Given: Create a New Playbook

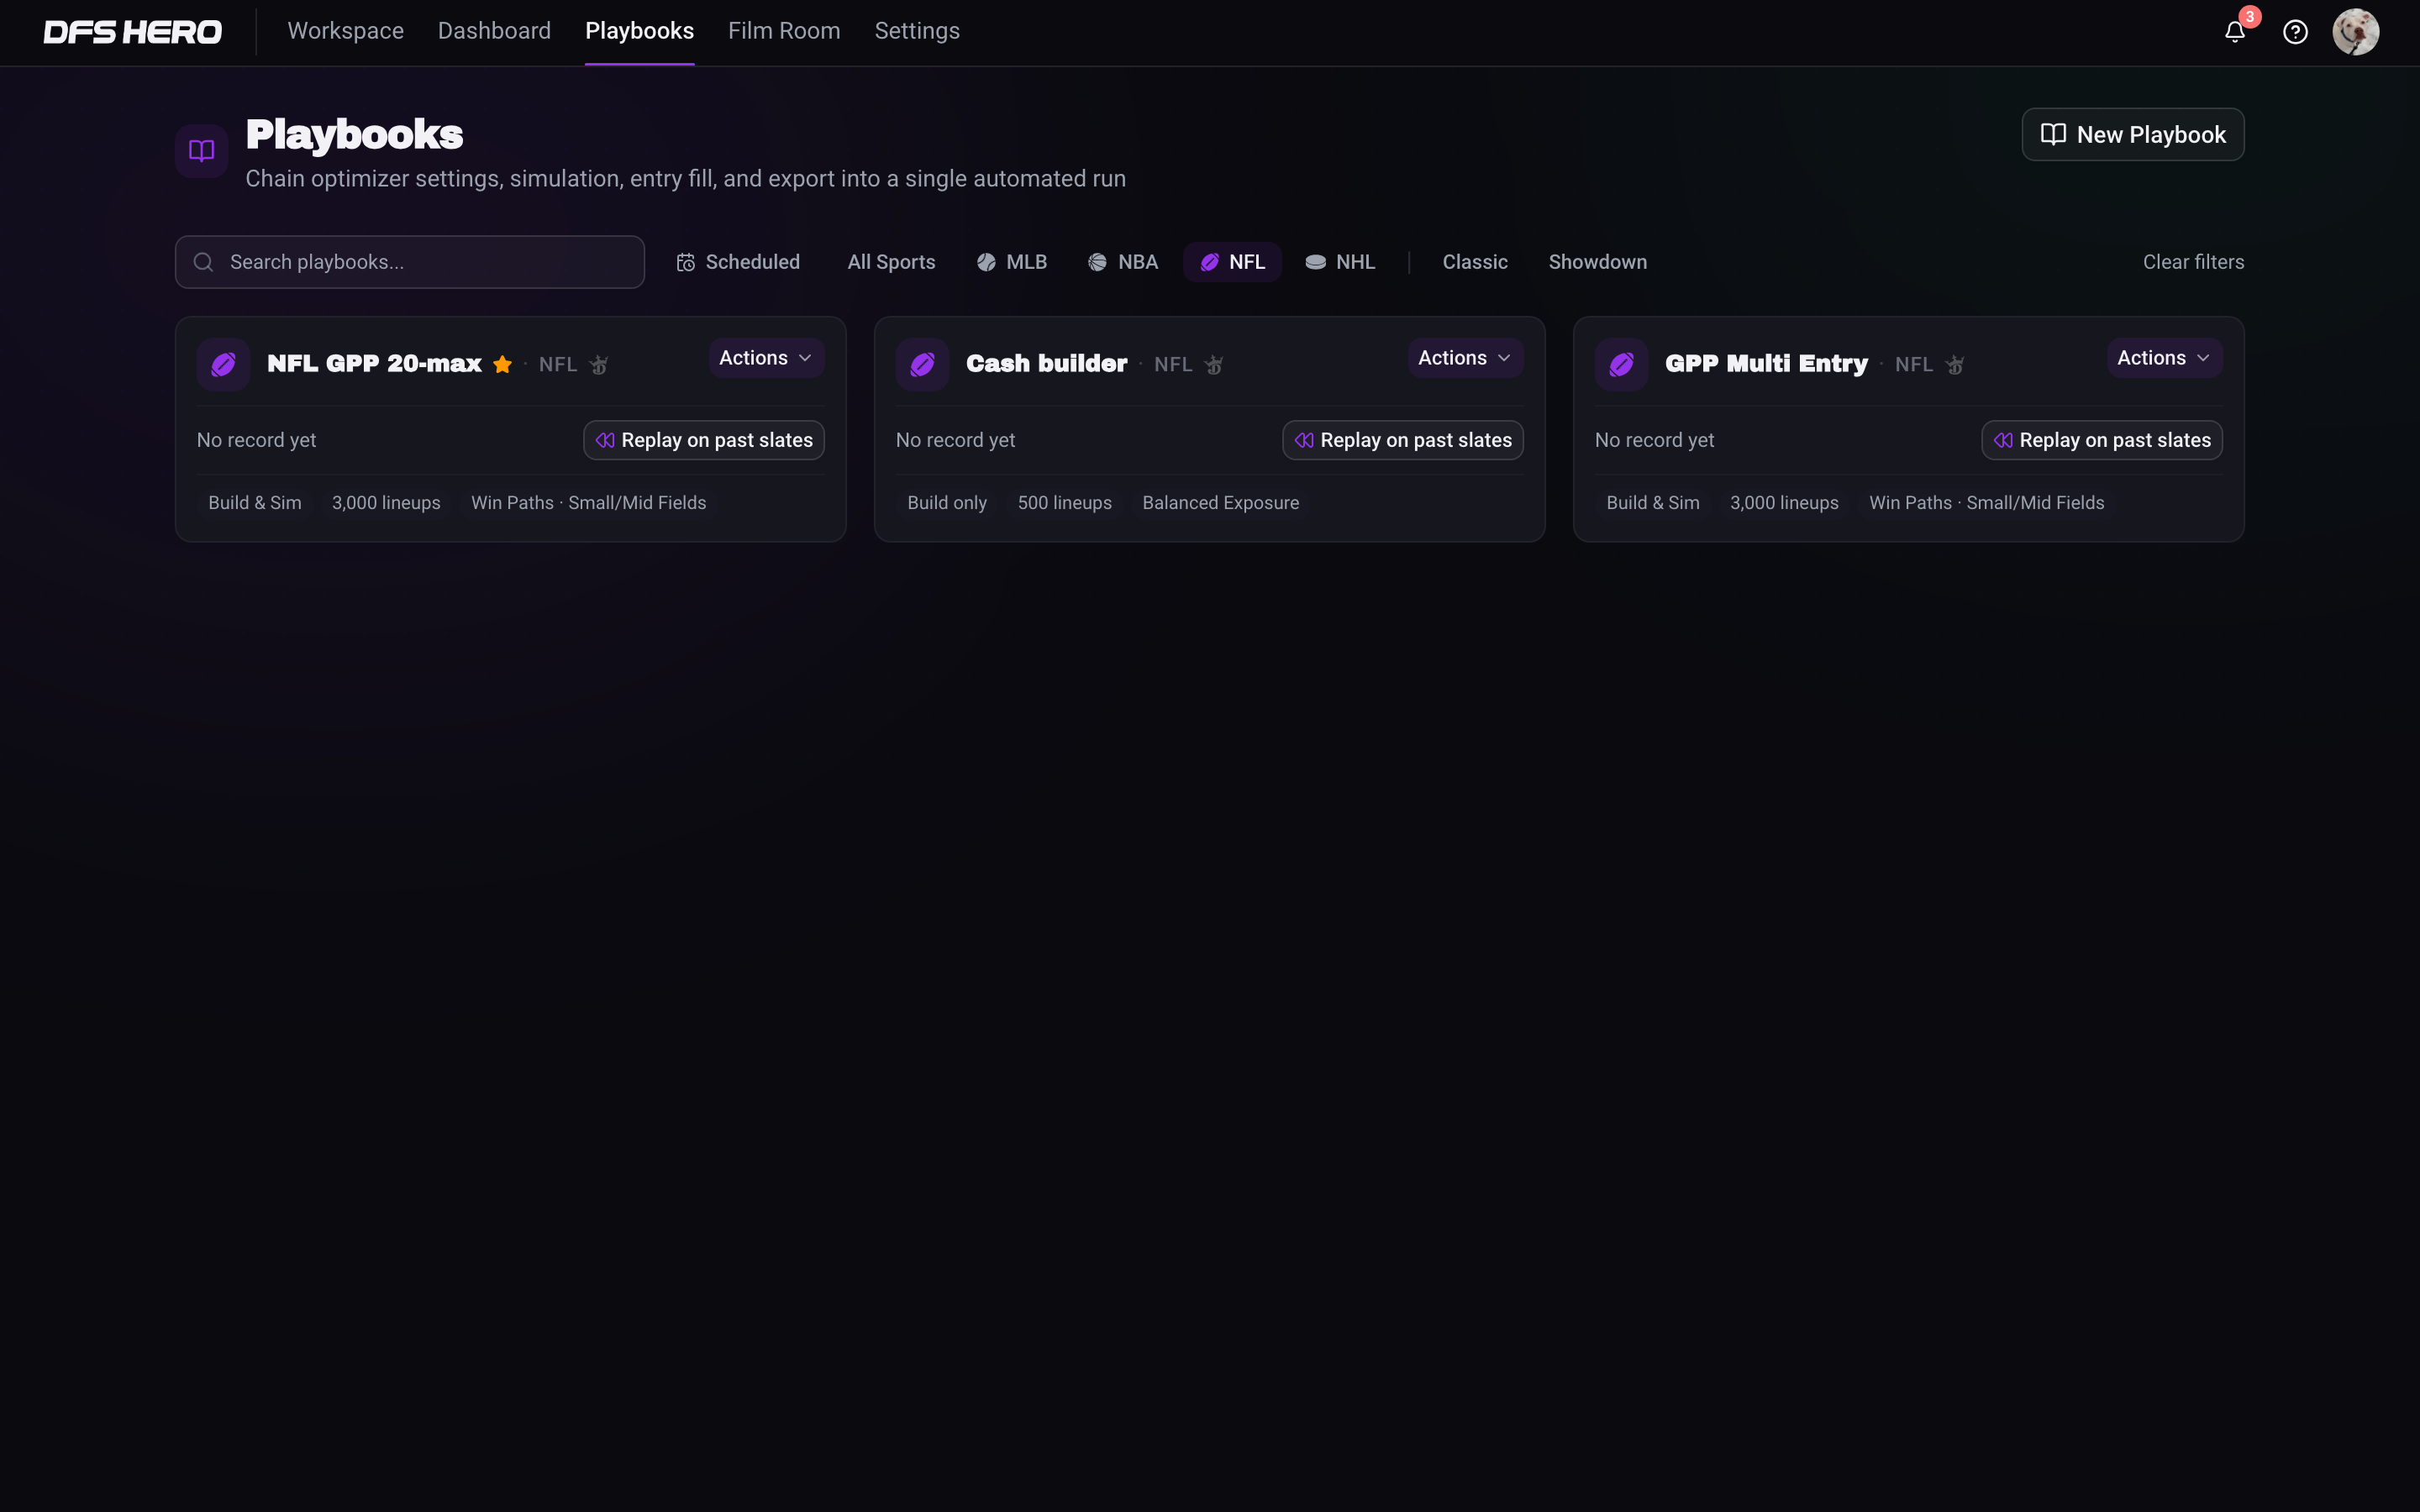Looking at the screenshot, I should pos(2132,135).
